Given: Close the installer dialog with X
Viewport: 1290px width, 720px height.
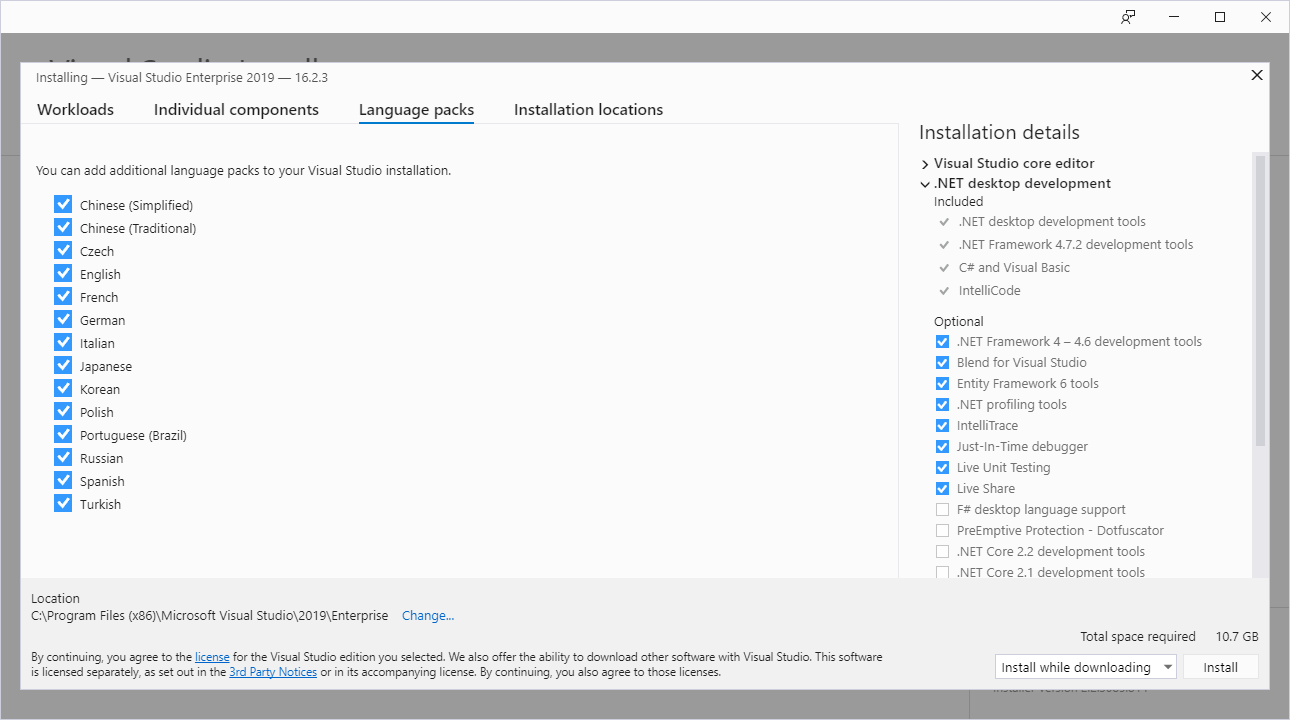Looking at the screenshot, I should click(x=1257, y=75).
